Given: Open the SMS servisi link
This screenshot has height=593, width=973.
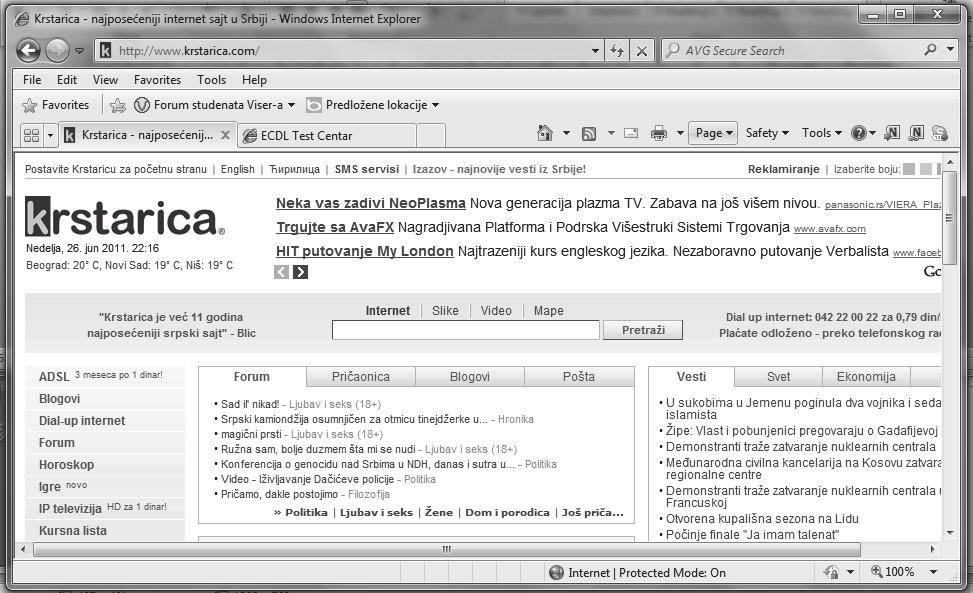Looking at the screenshot, I should click(367, 169).
